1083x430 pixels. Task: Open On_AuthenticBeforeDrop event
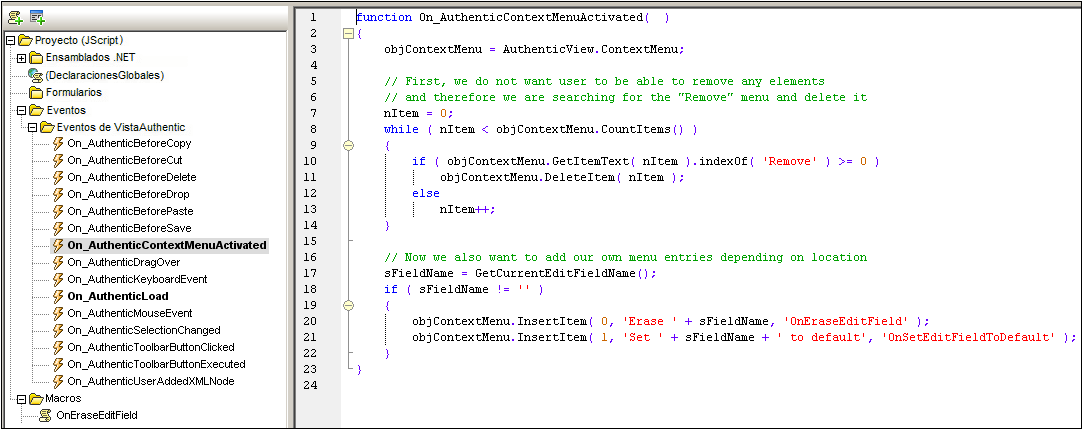(128, 194)
